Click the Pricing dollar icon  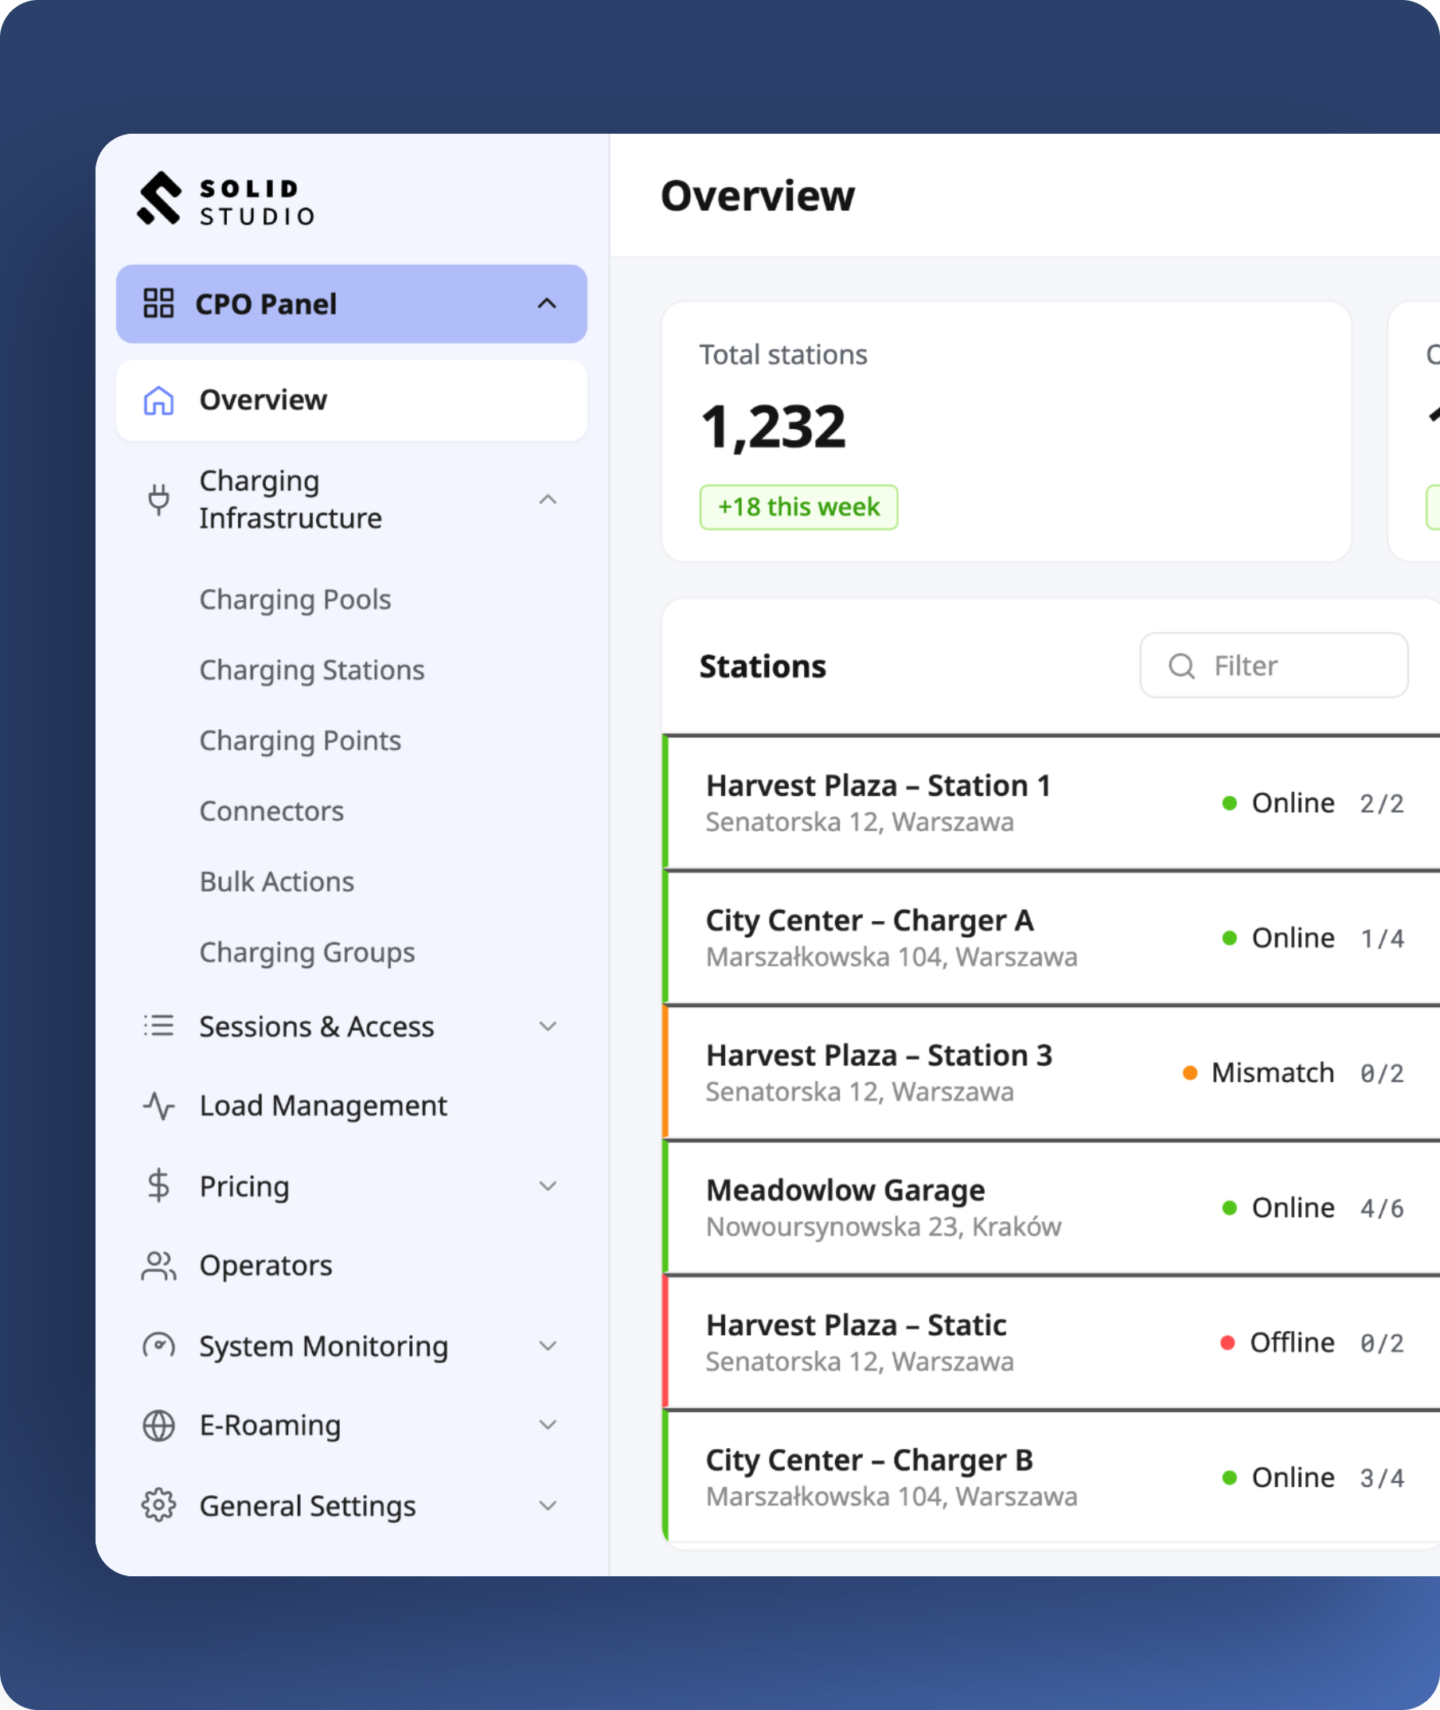click(158, 1186)
